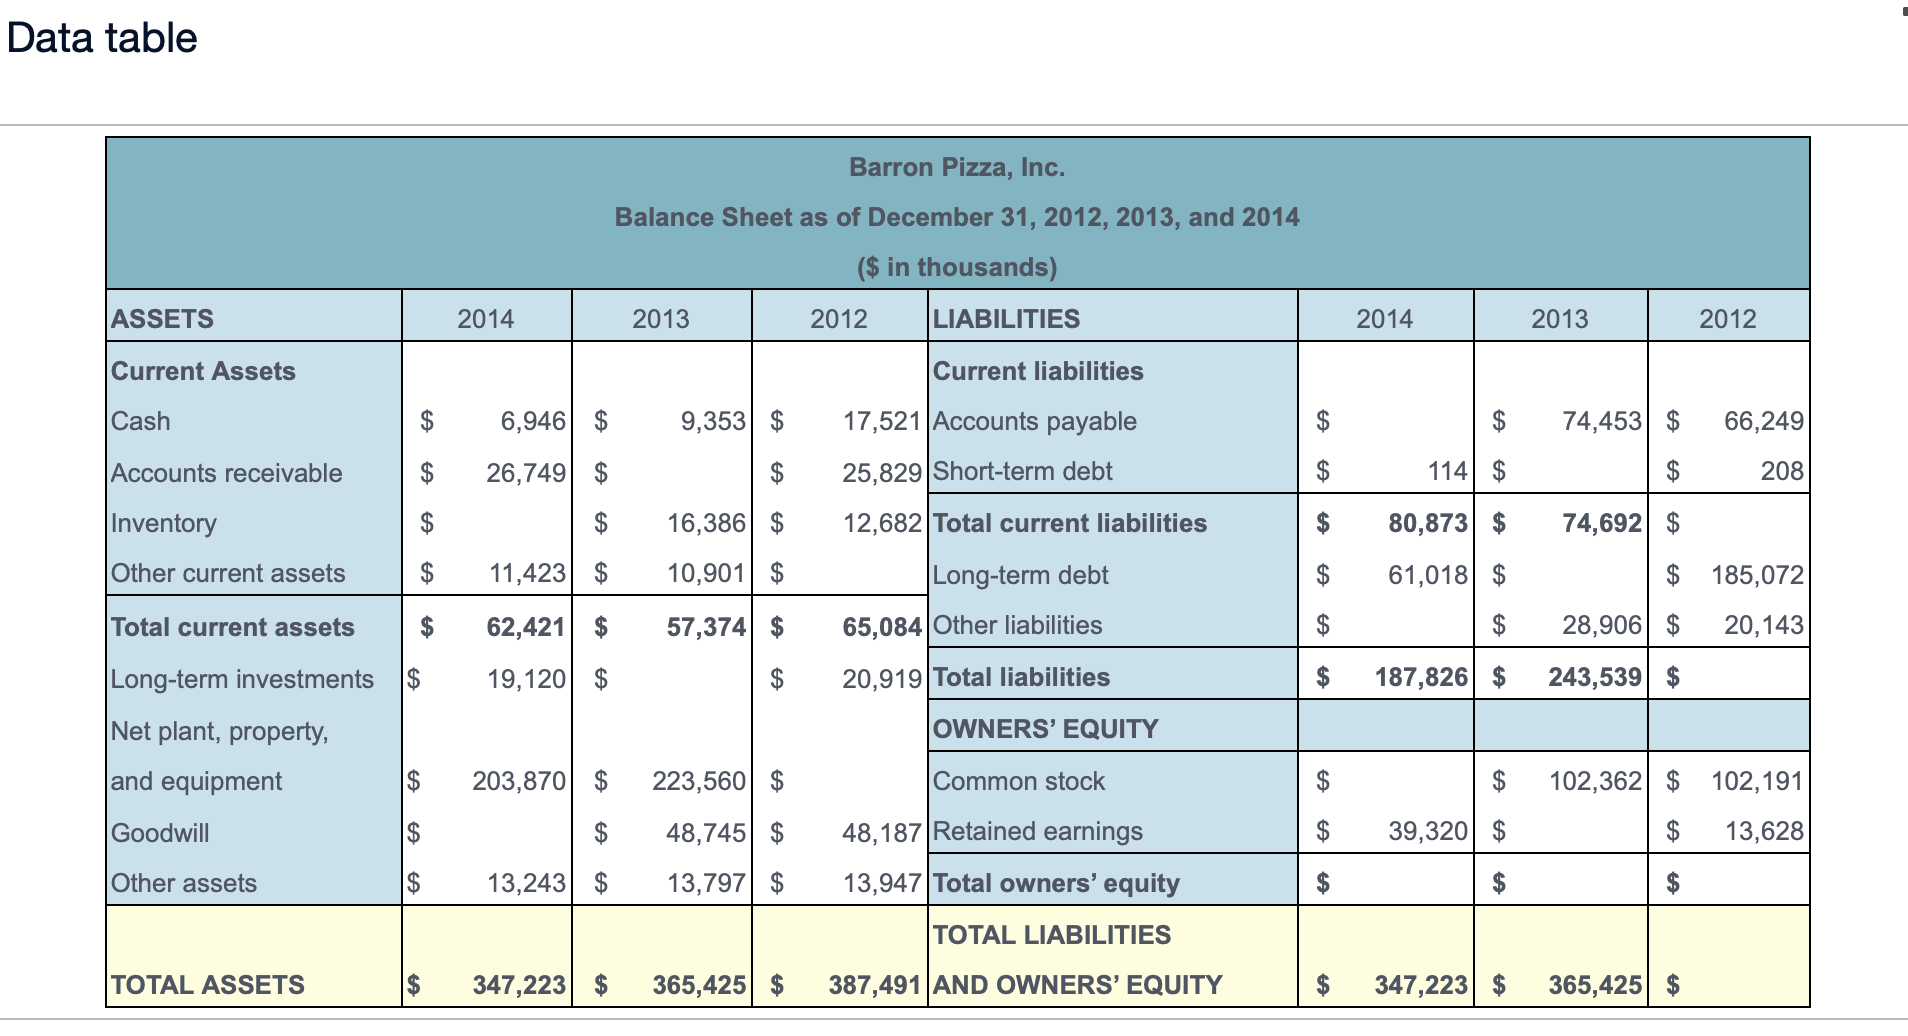Image resolution: width=1908 pixels, height=1036 pixels.
Task: Click Total current assets 2014 value 62,421
Action: click(x=526, y=627)
